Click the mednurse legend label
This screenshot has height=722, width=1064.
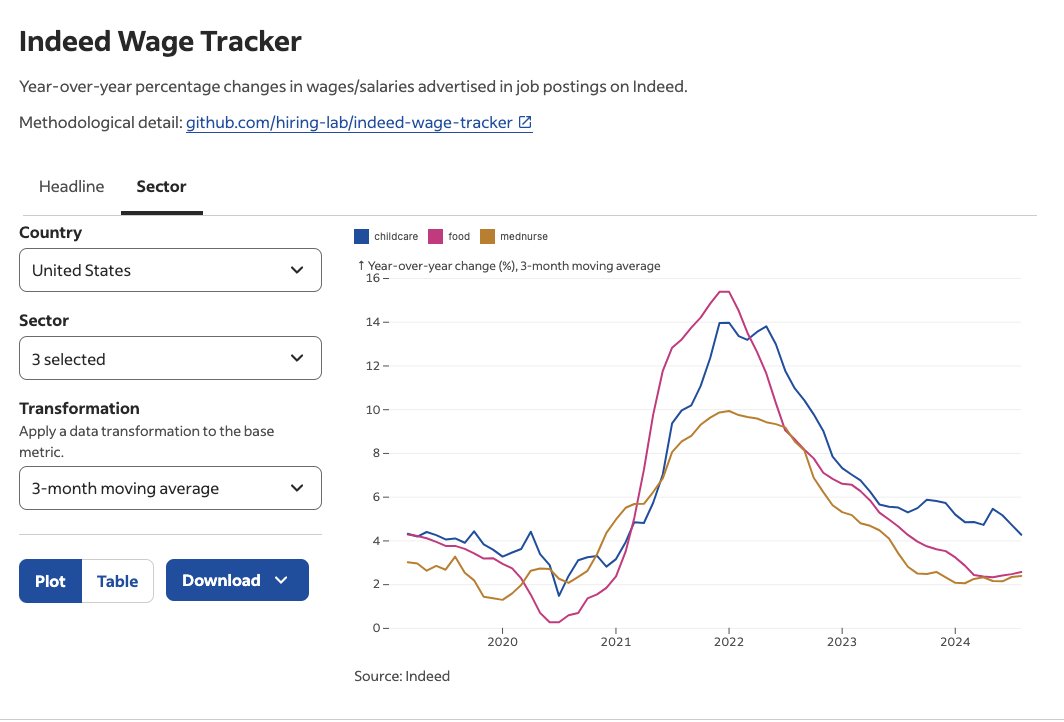point(524,236)
